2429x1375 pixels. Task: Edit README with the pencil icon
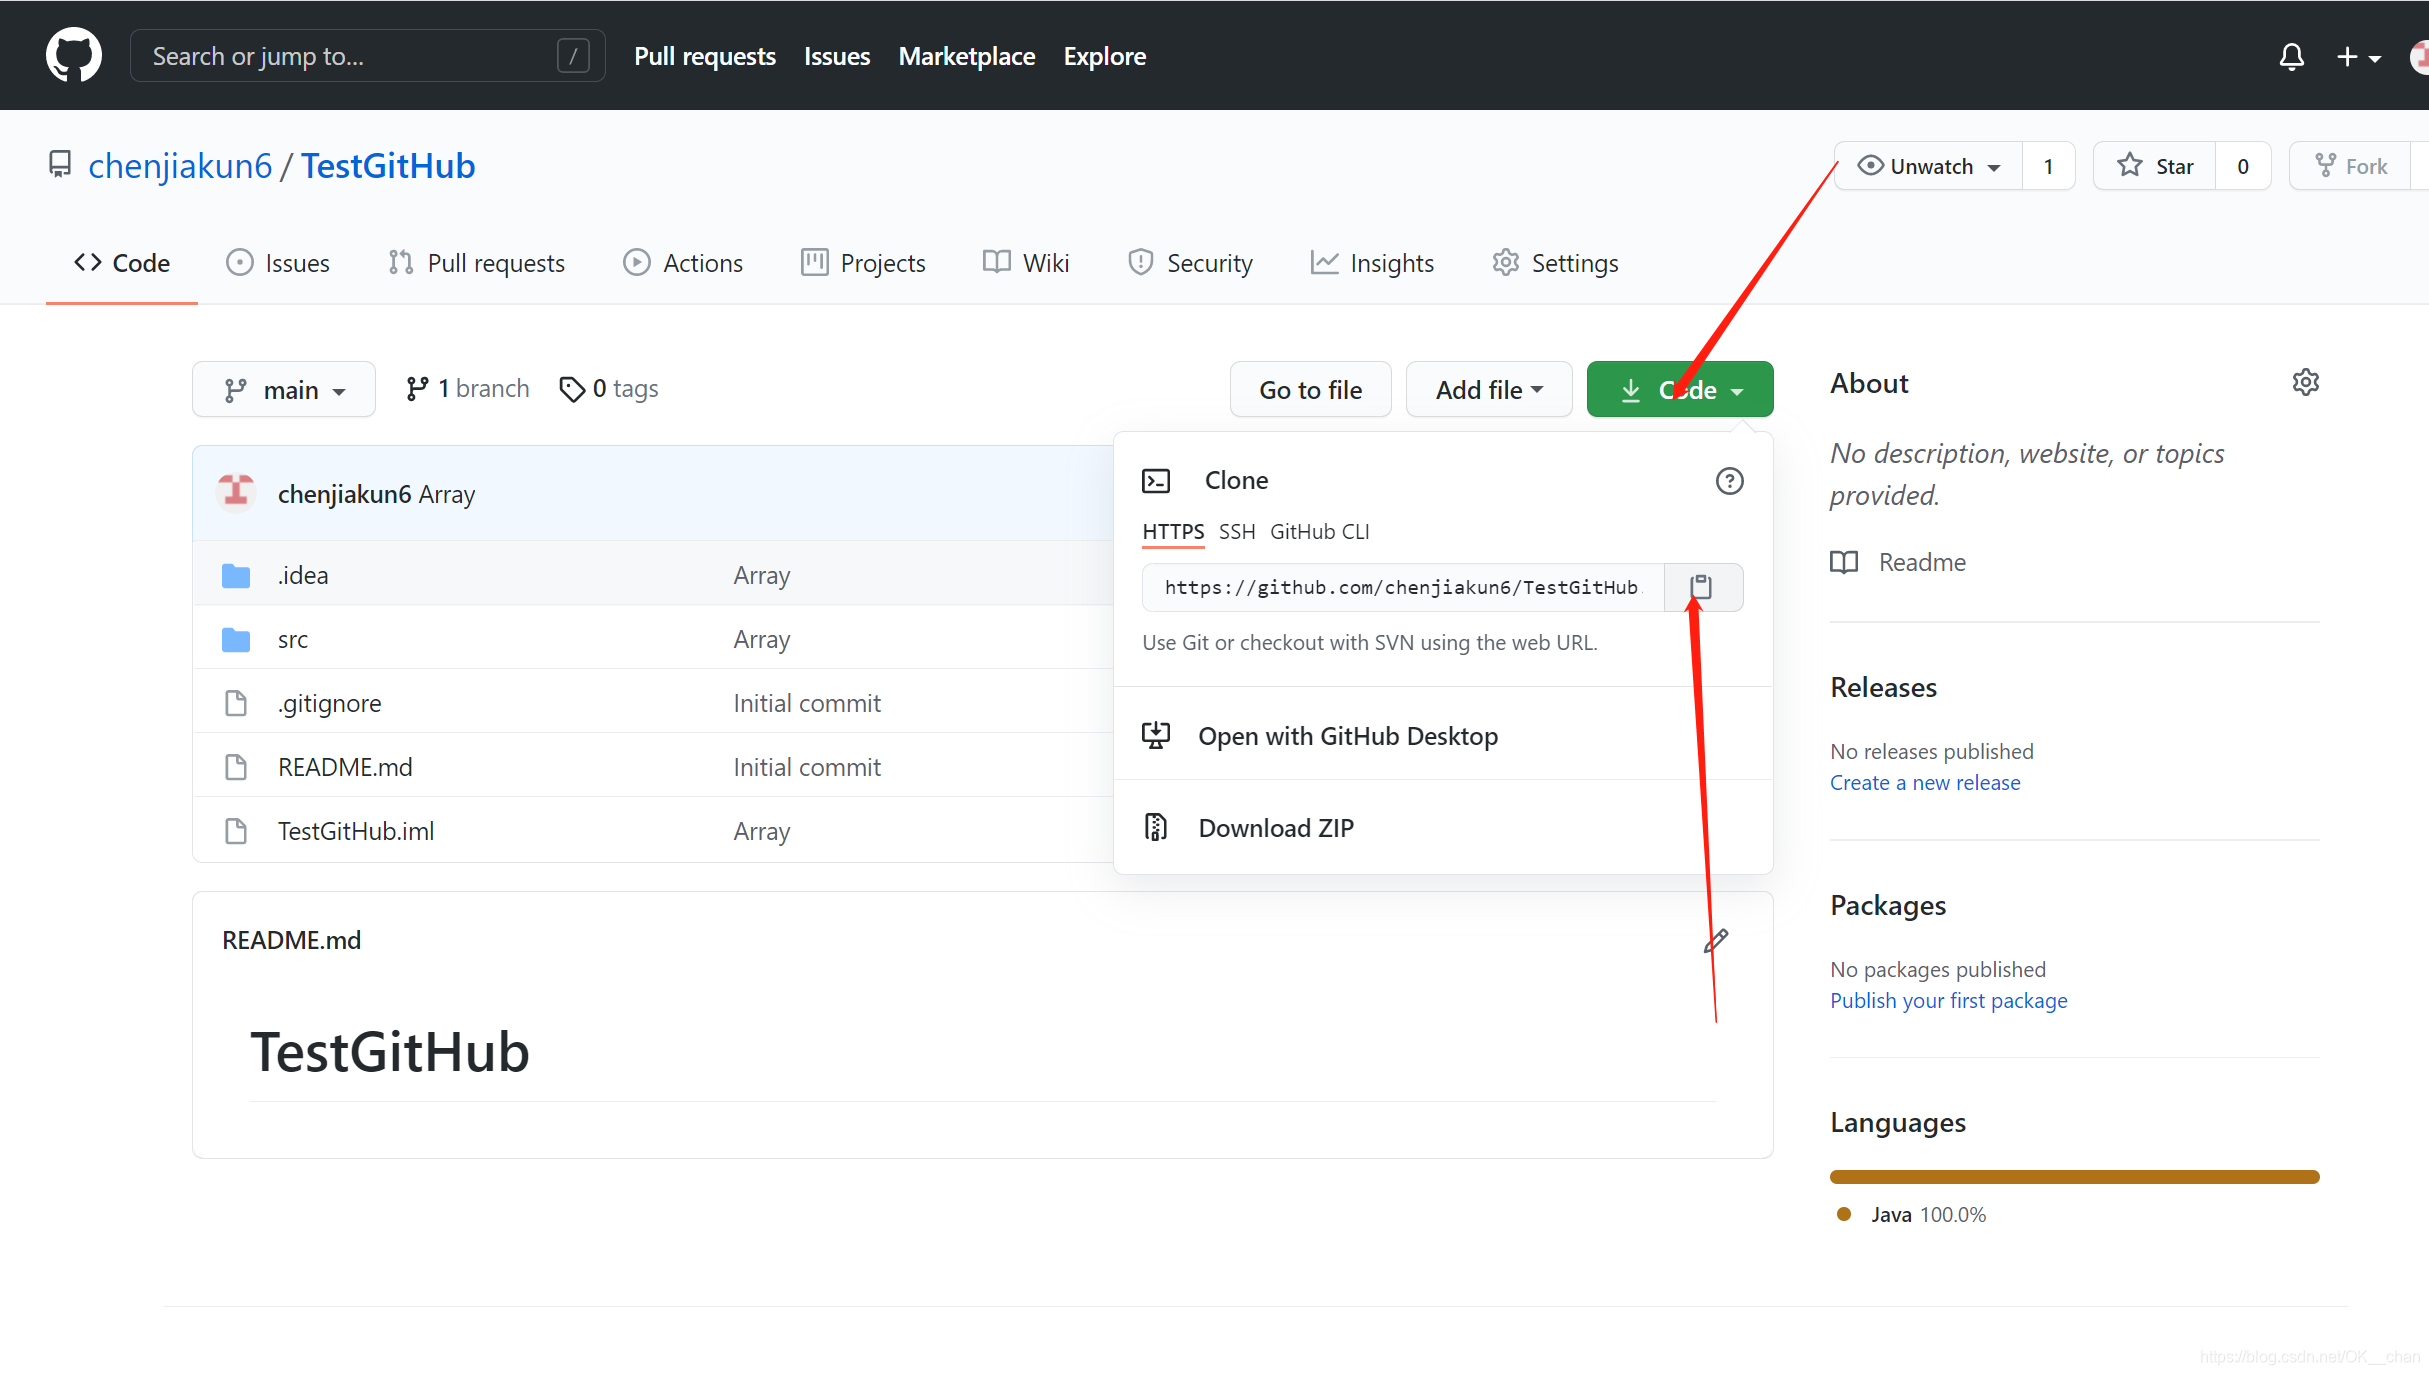tap(1716, 940)
